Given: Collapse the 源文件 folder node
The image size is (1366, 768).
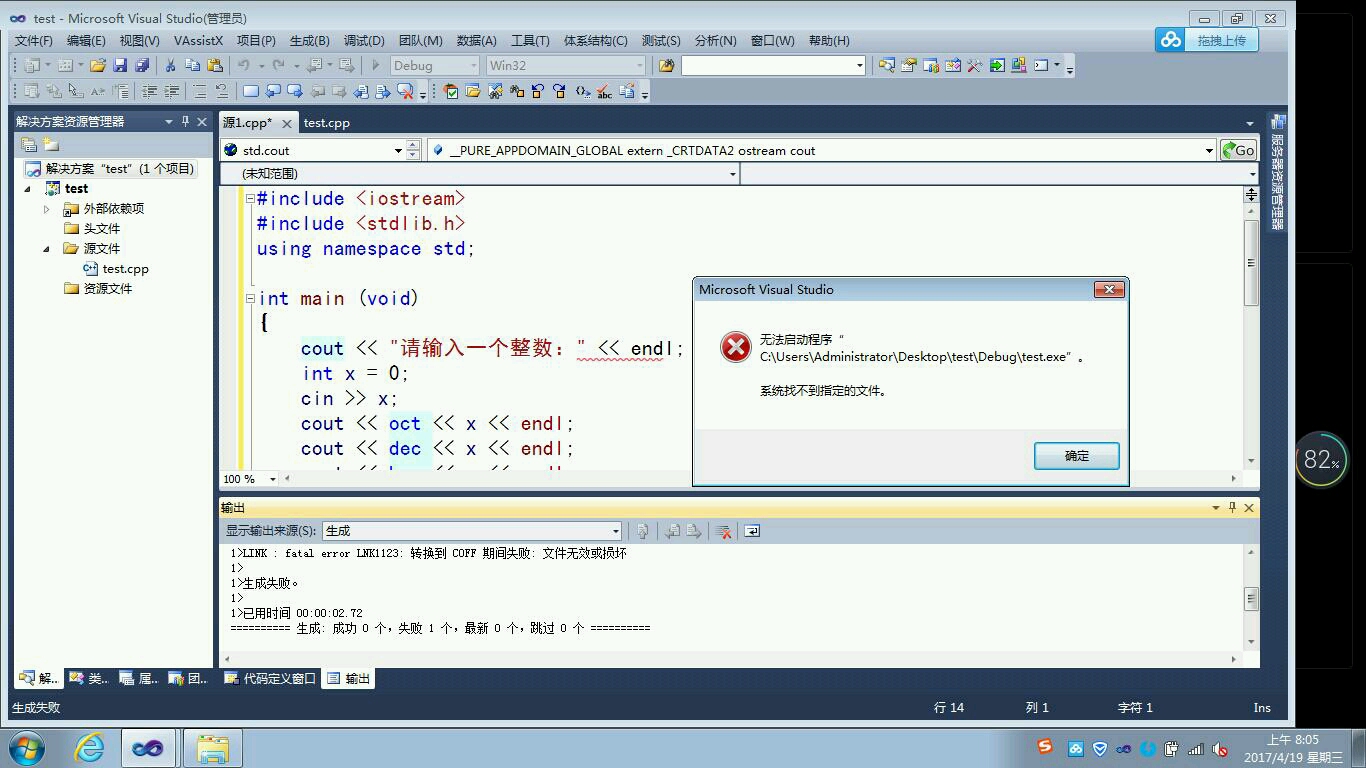Looking at the screenshot, I should tap(46, 248).
